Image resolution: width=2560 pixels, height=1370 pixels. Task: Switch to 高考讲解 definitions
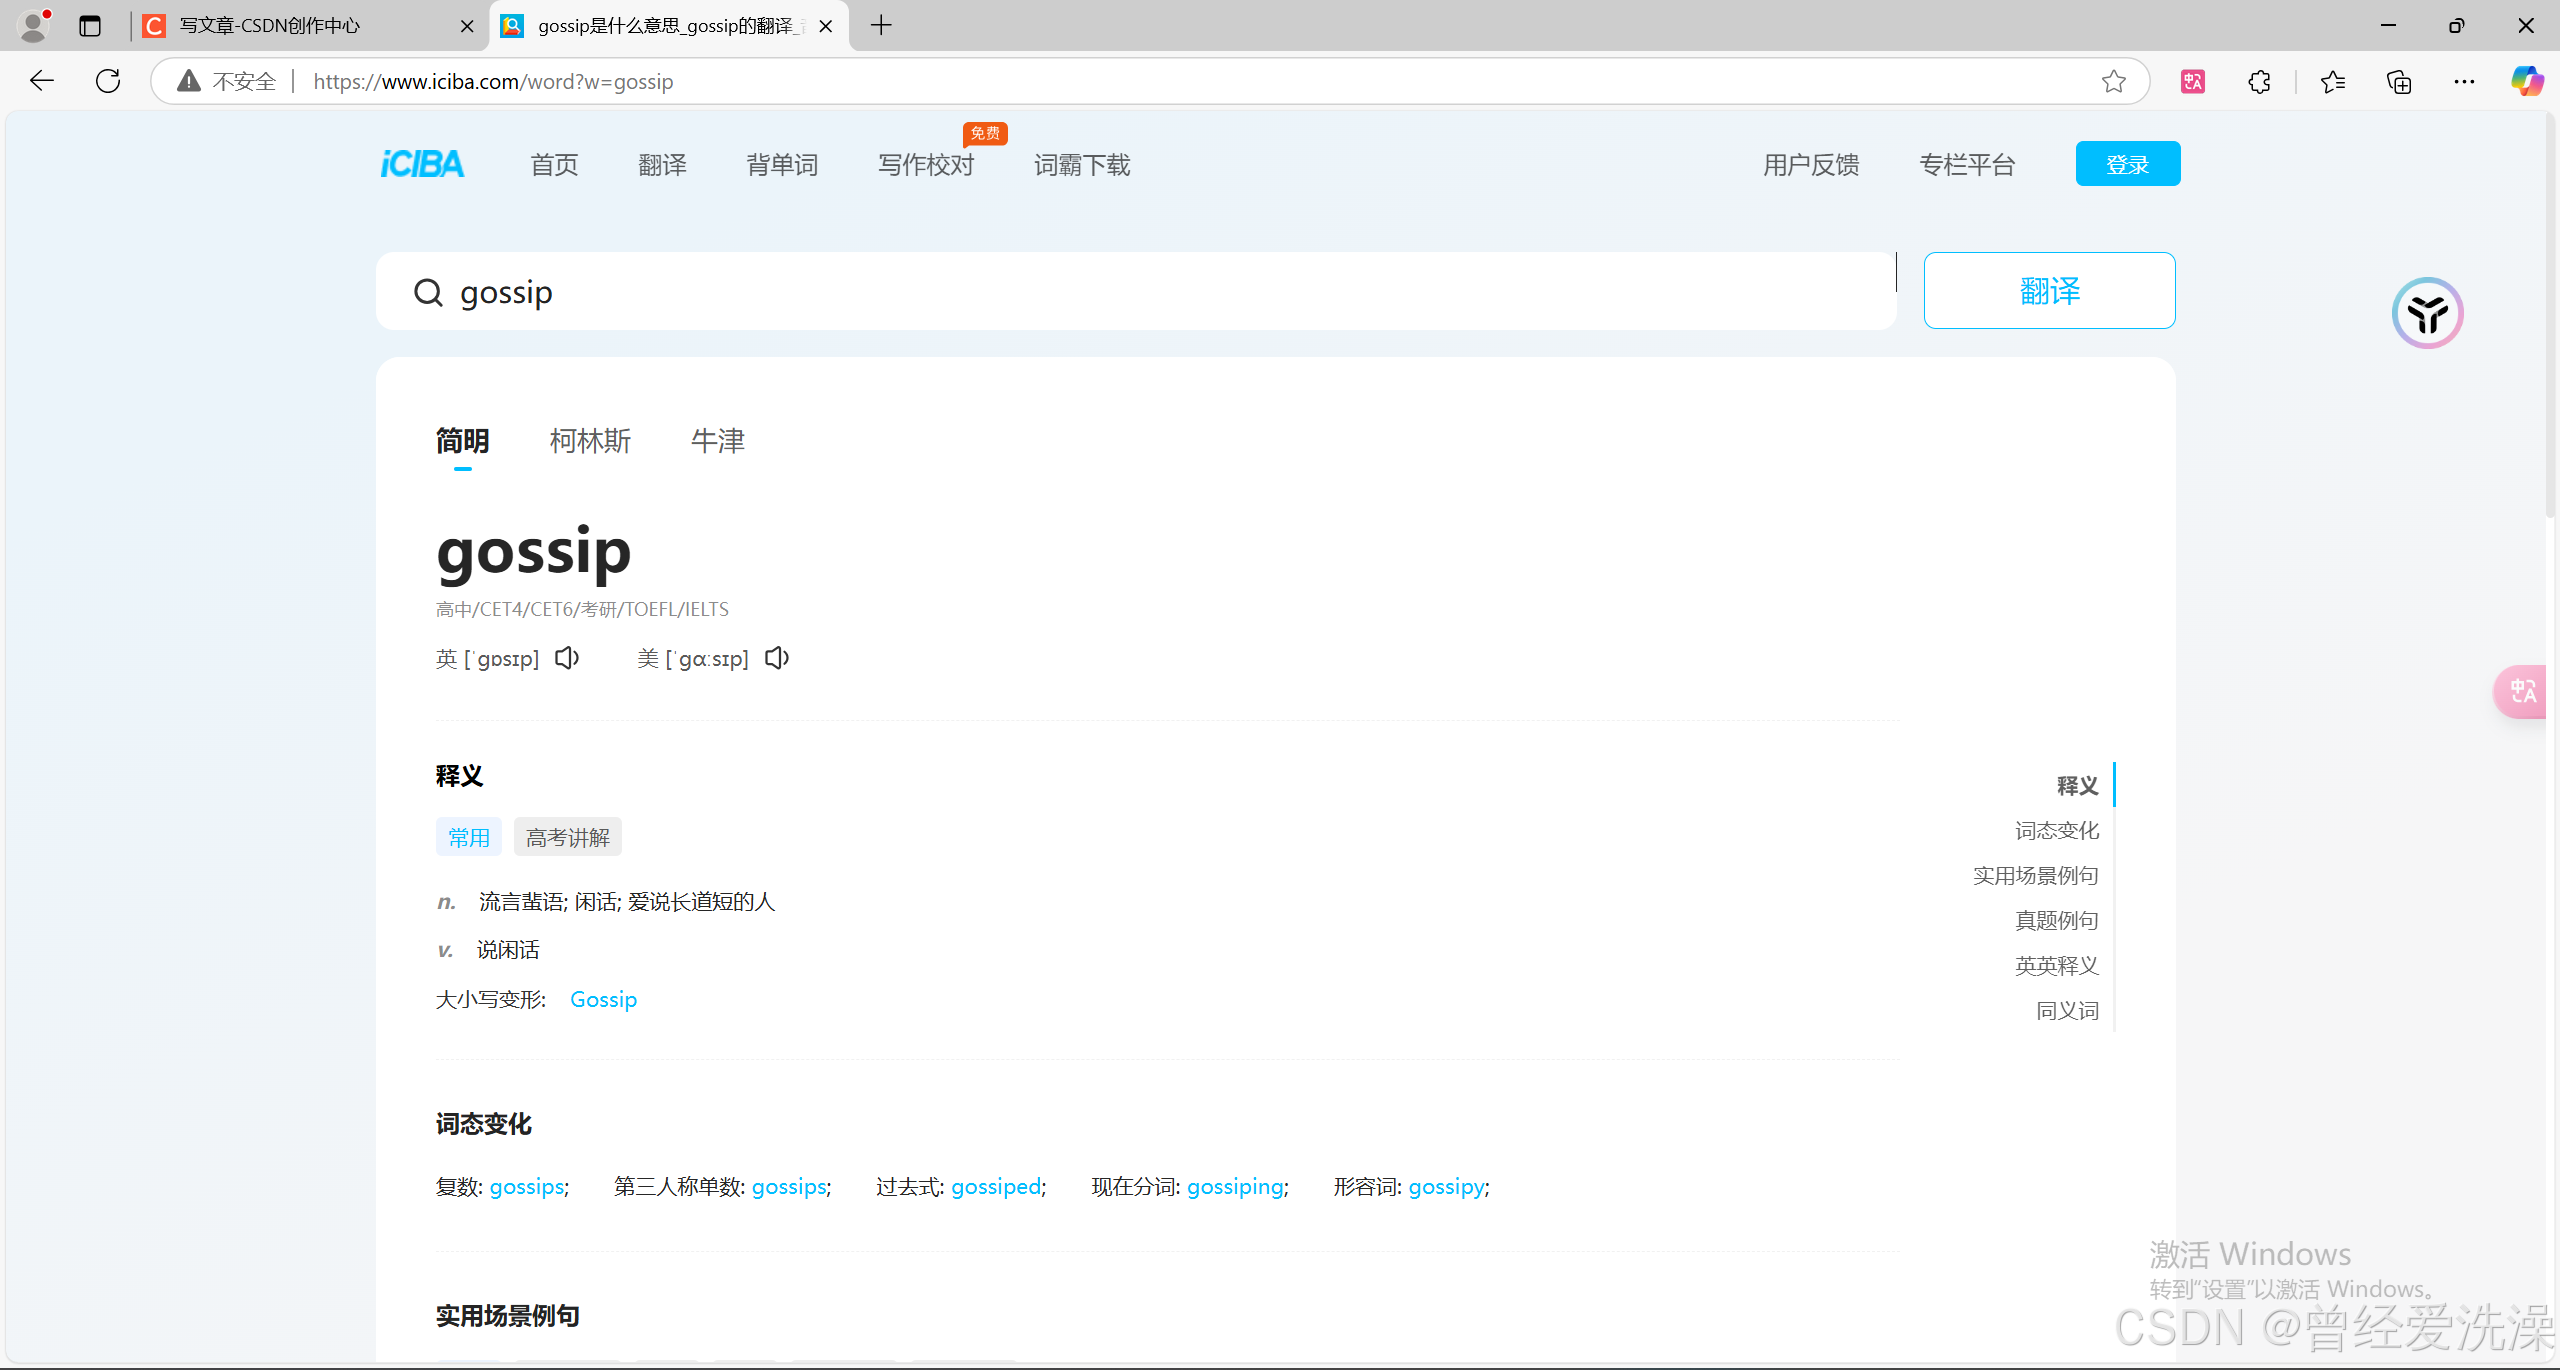pos(567,837)
